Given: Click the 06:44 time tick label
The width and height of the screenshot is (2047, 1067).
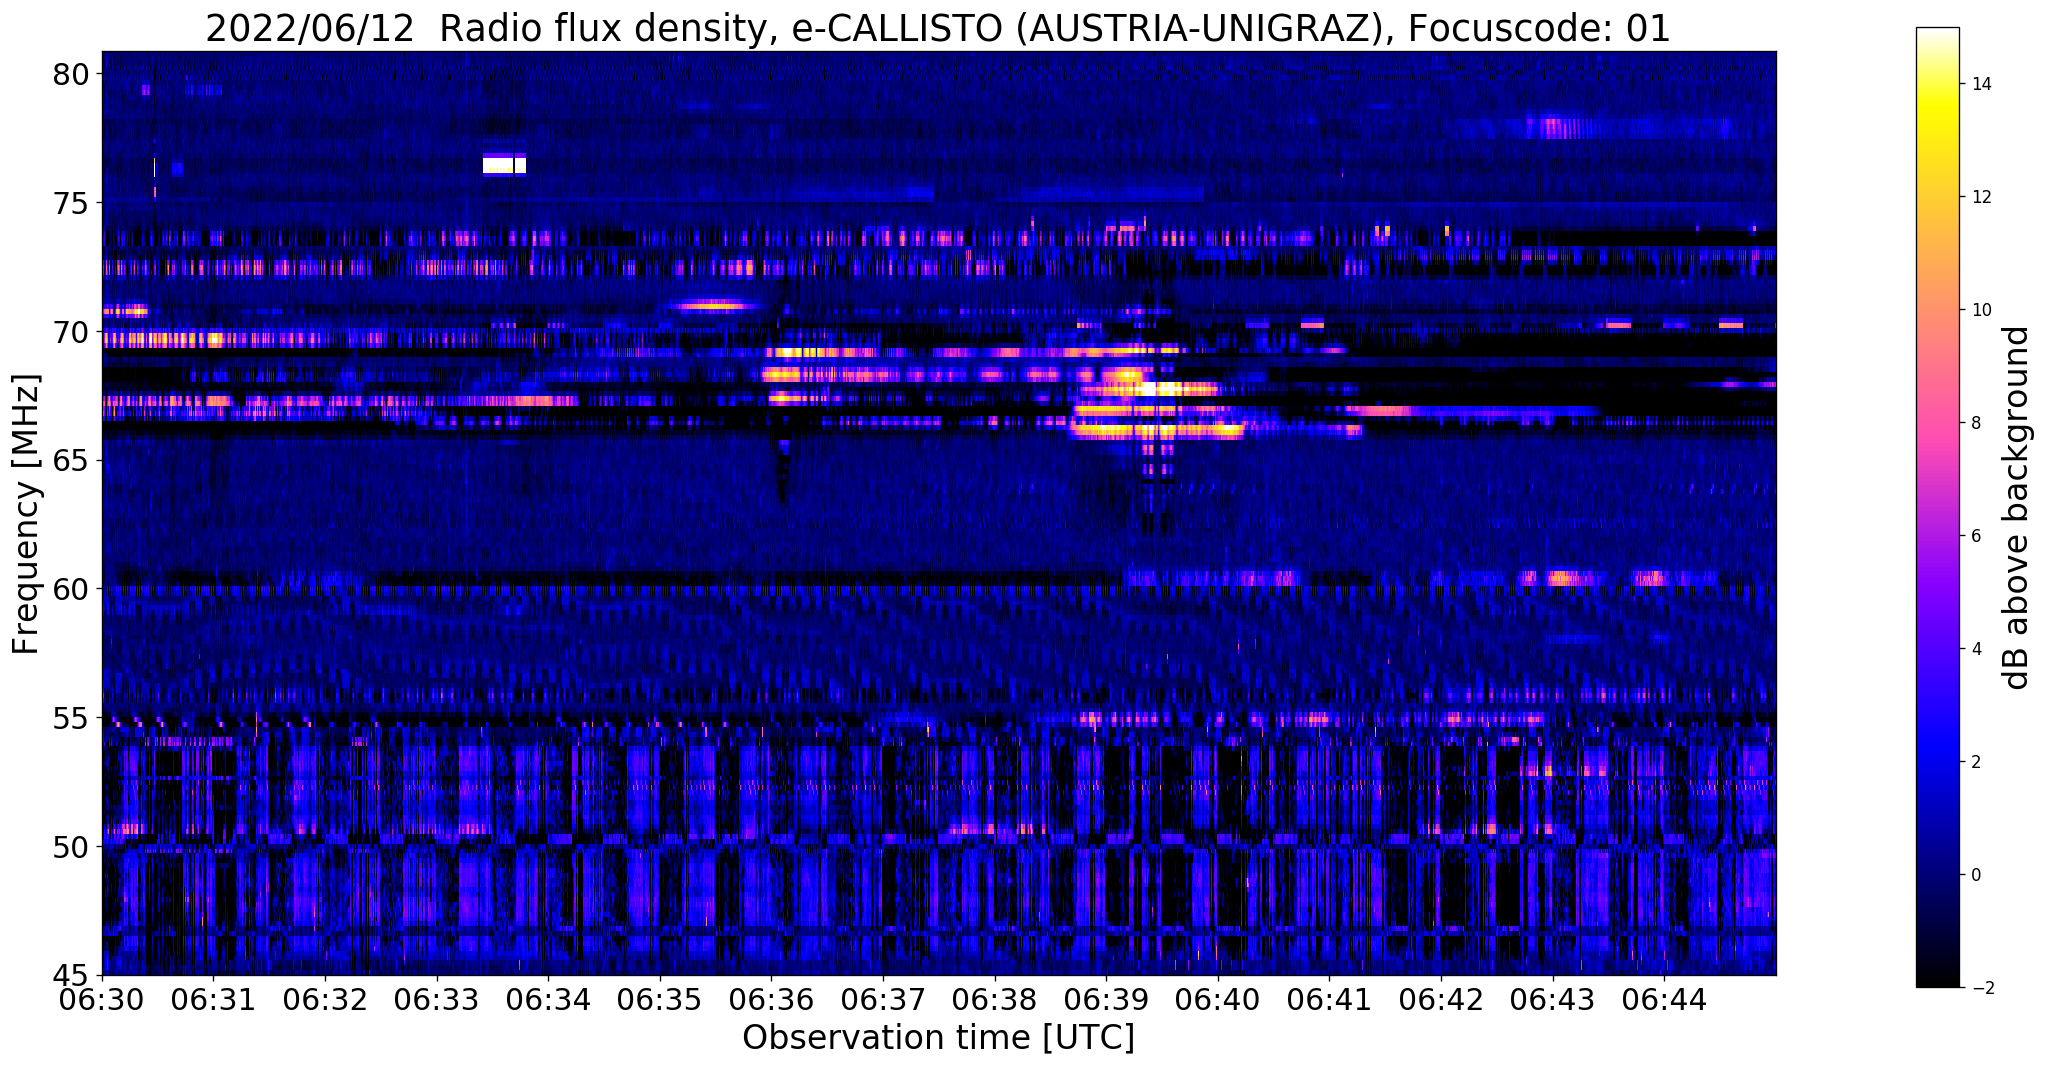Looking at the screenshot, I should point(1664,998).
